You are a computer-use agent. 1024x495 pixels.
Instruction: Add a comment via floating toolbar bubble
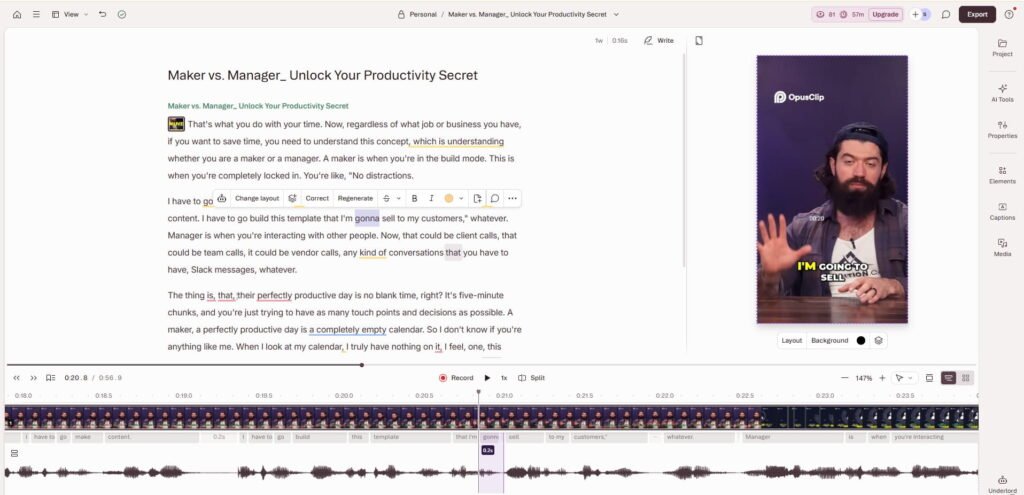pyautogui.click(x=495, y=198)
